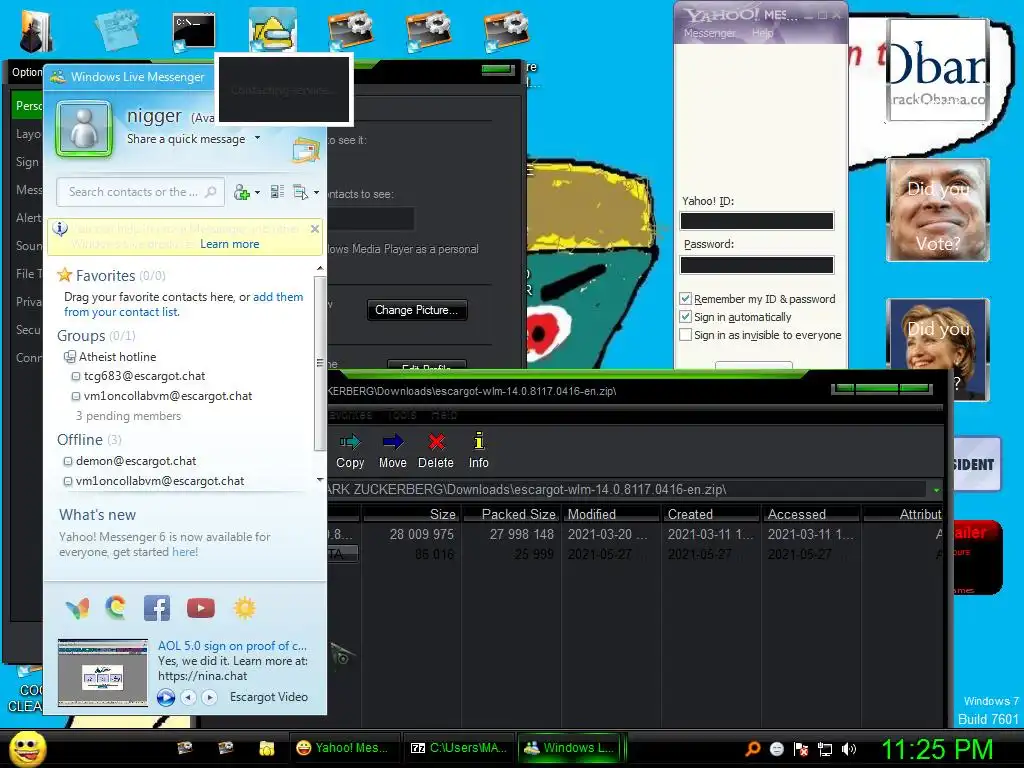Enable Sign in as invisible to everyone

(x=685, y=335)
